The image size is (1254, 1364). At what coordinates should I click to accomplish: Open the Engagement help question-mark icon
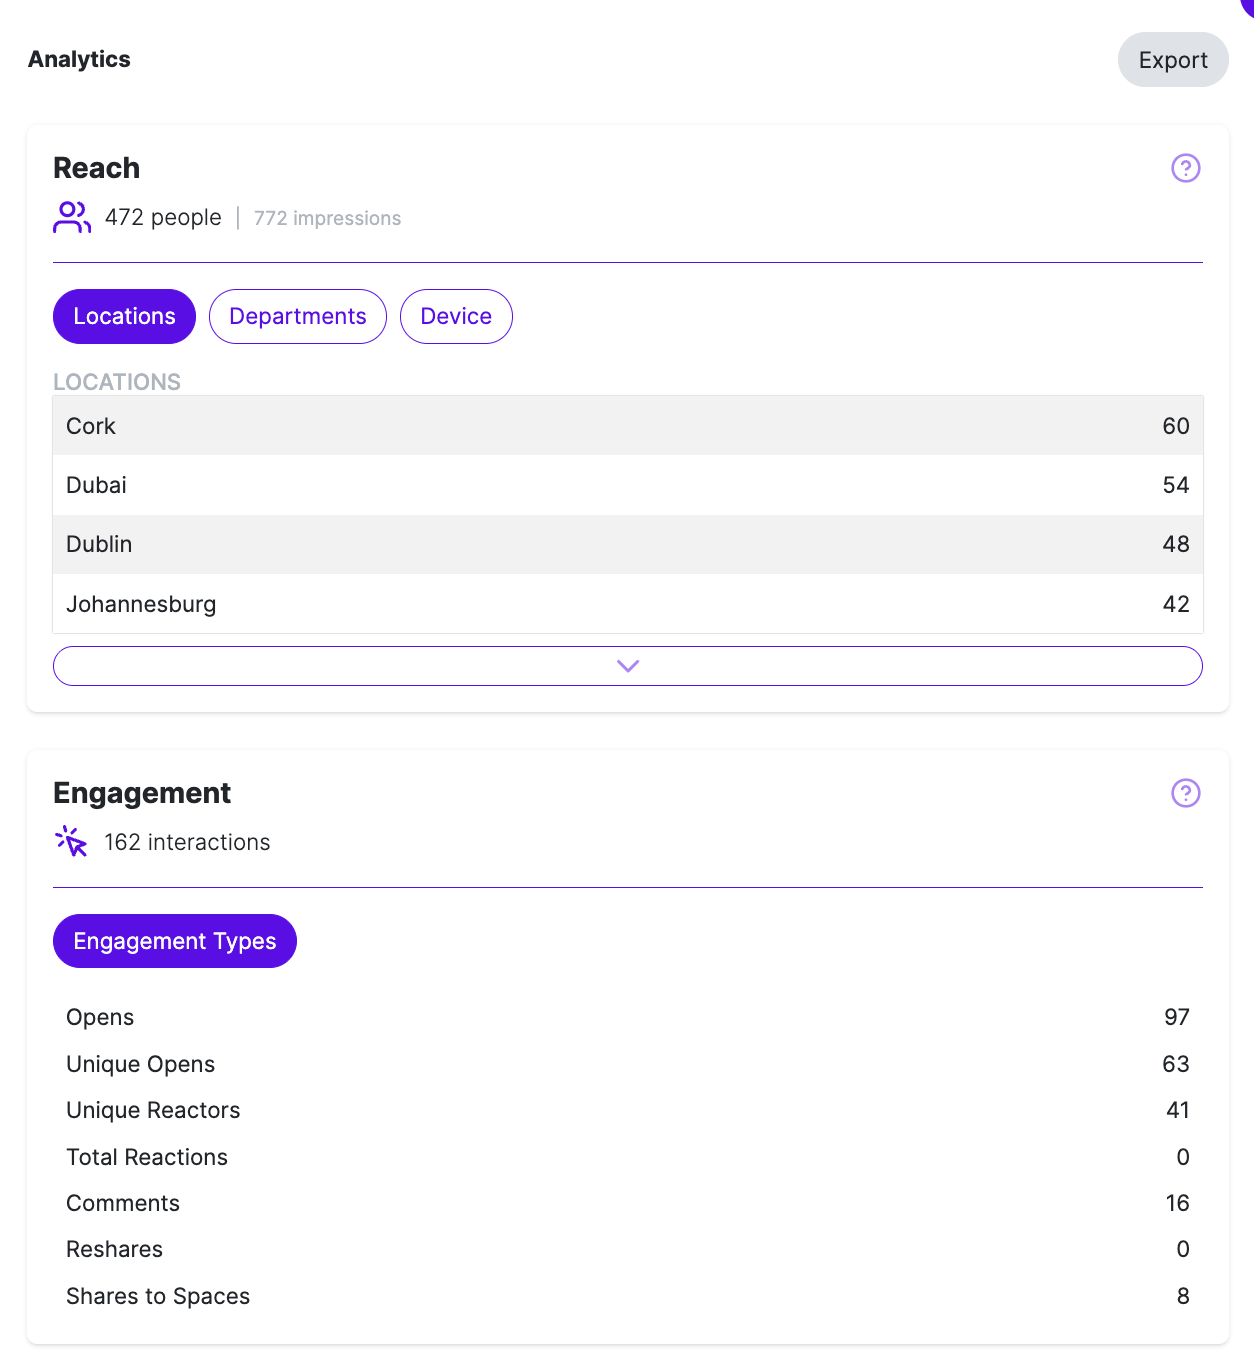click(x=1185, y=793)
